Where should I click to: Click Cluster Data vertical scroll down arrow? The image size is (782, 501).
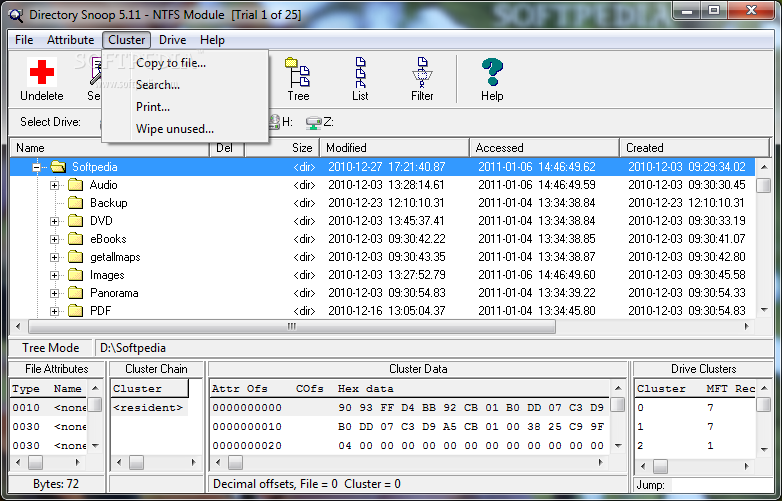[x=618, y=445]
